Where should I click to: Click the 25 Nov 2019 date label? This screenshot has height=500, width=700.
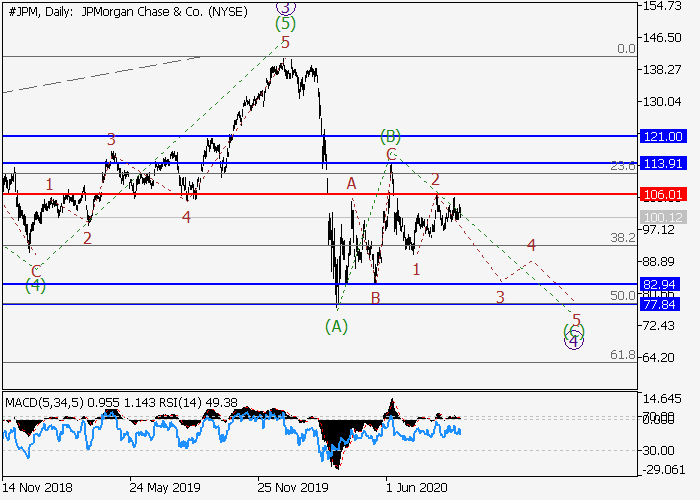tap(291, 489)
